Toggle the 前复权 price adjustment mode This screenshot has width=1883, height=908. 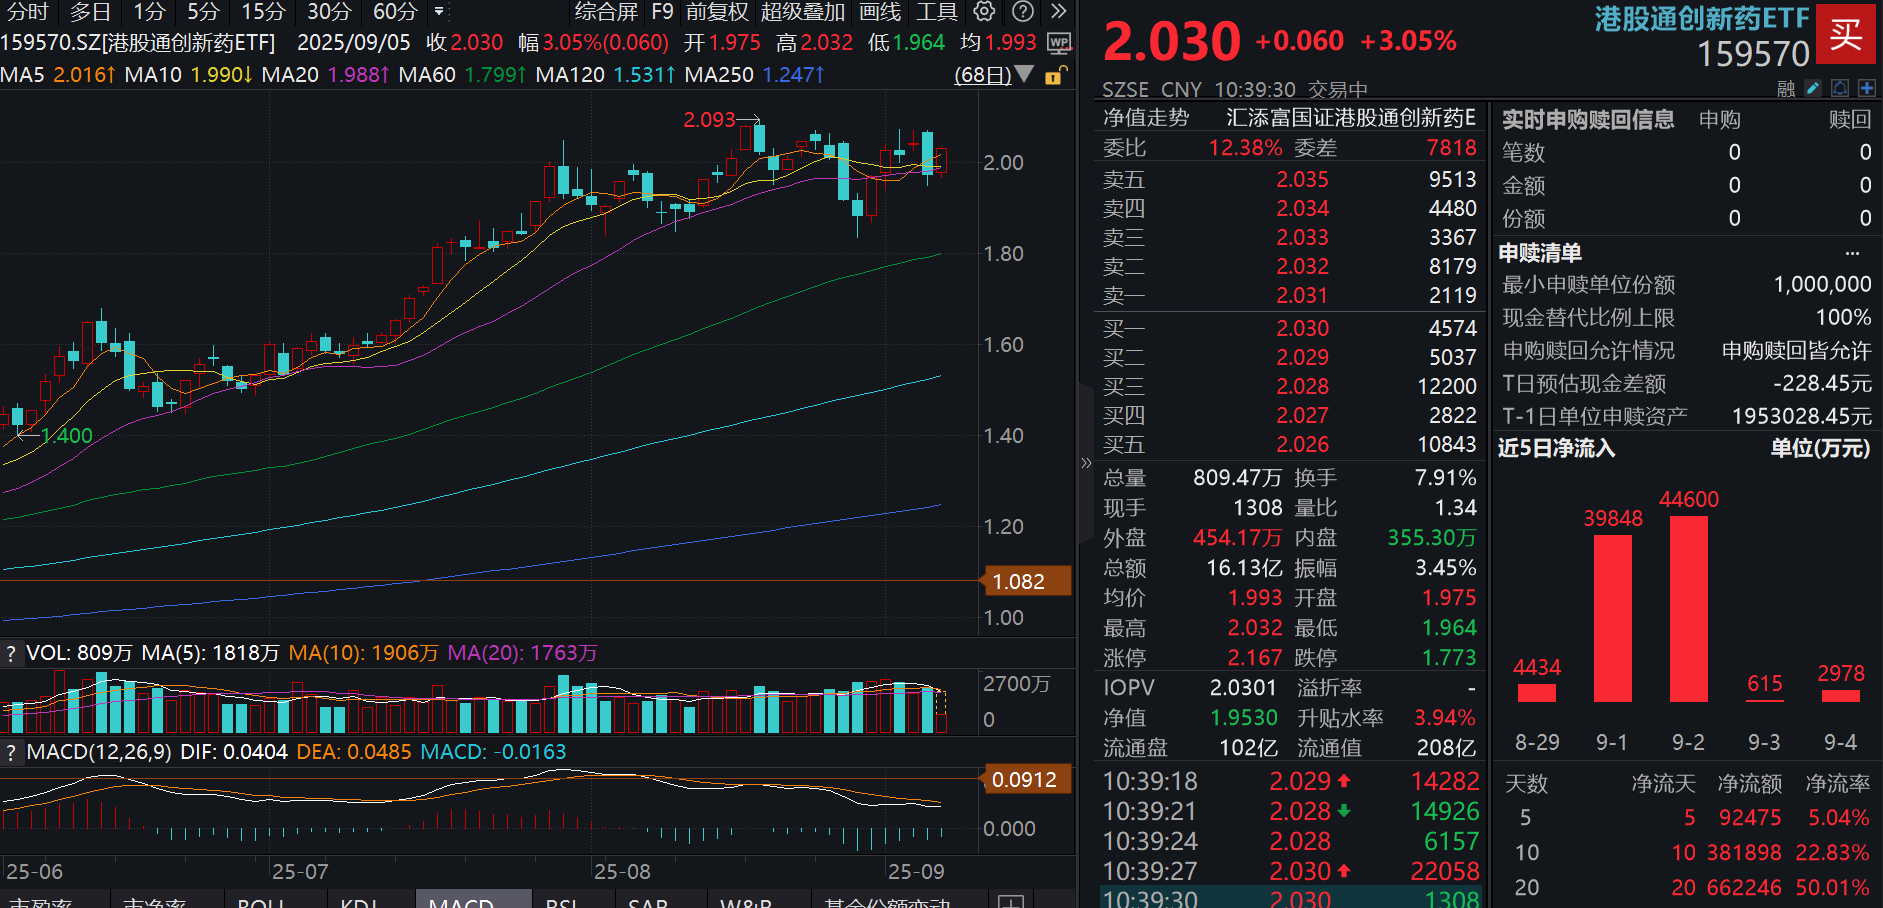pyautogui.click(x=715, y=12)
